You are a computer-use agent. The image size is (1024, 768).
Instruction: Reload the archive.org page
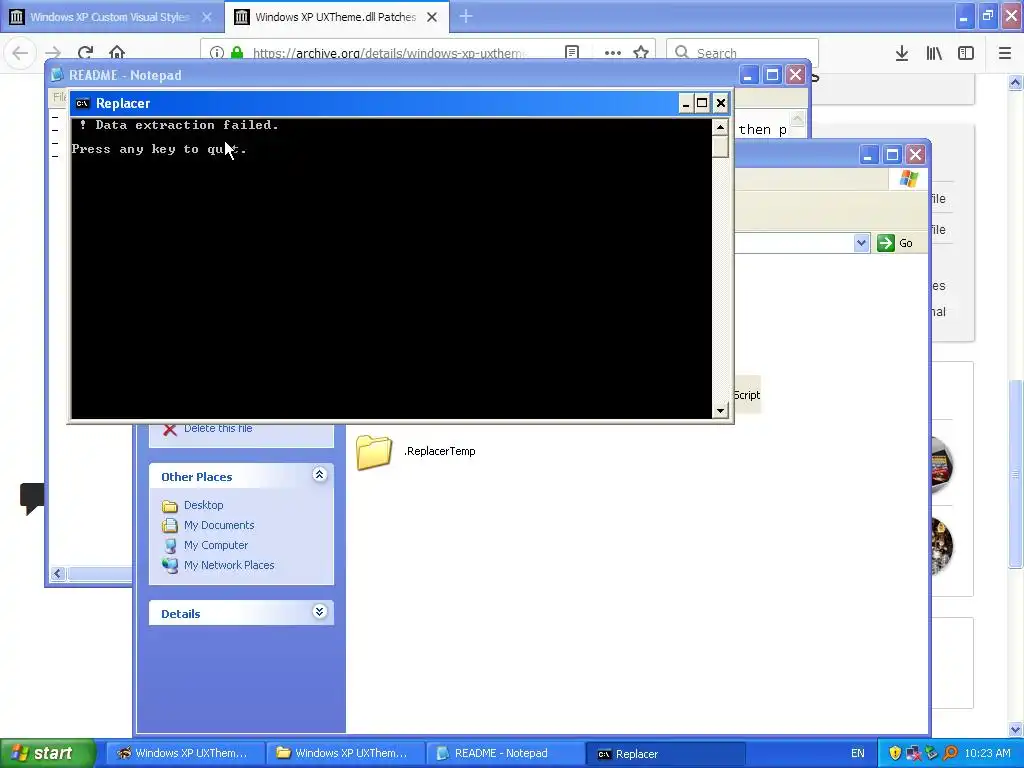(x=86, y=52)
